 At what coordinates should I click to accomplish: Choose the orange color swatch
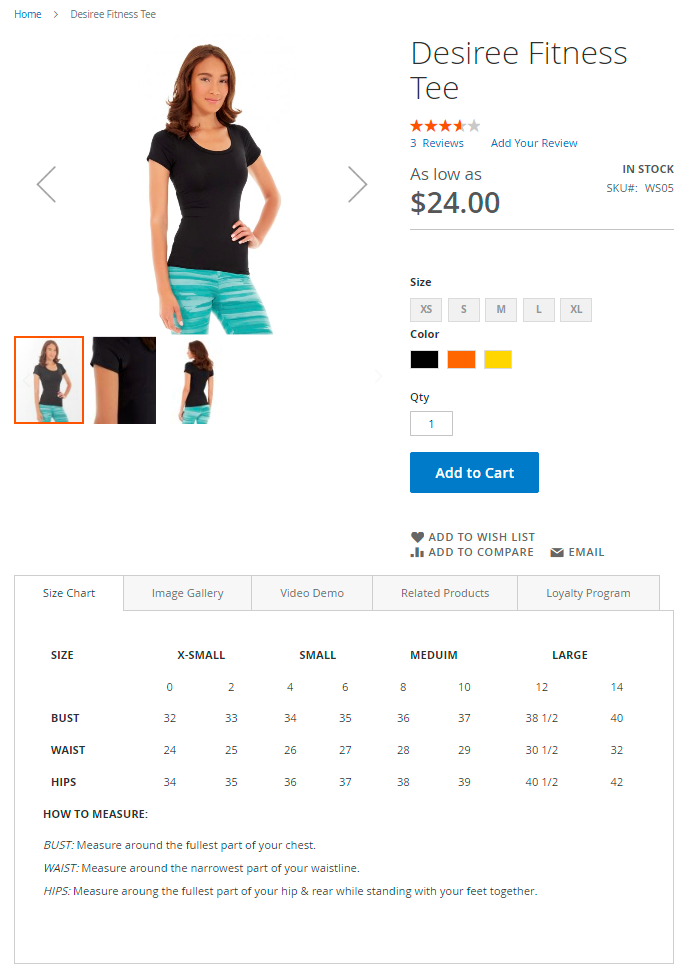click(x=461, y=360)
